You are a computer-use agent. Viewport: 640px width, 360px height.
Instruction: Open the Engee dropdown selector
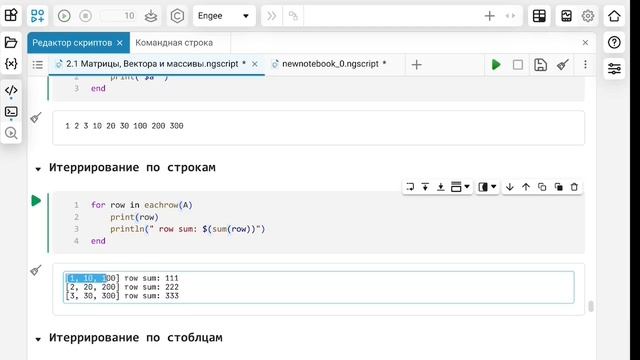(x=224, y=16)
